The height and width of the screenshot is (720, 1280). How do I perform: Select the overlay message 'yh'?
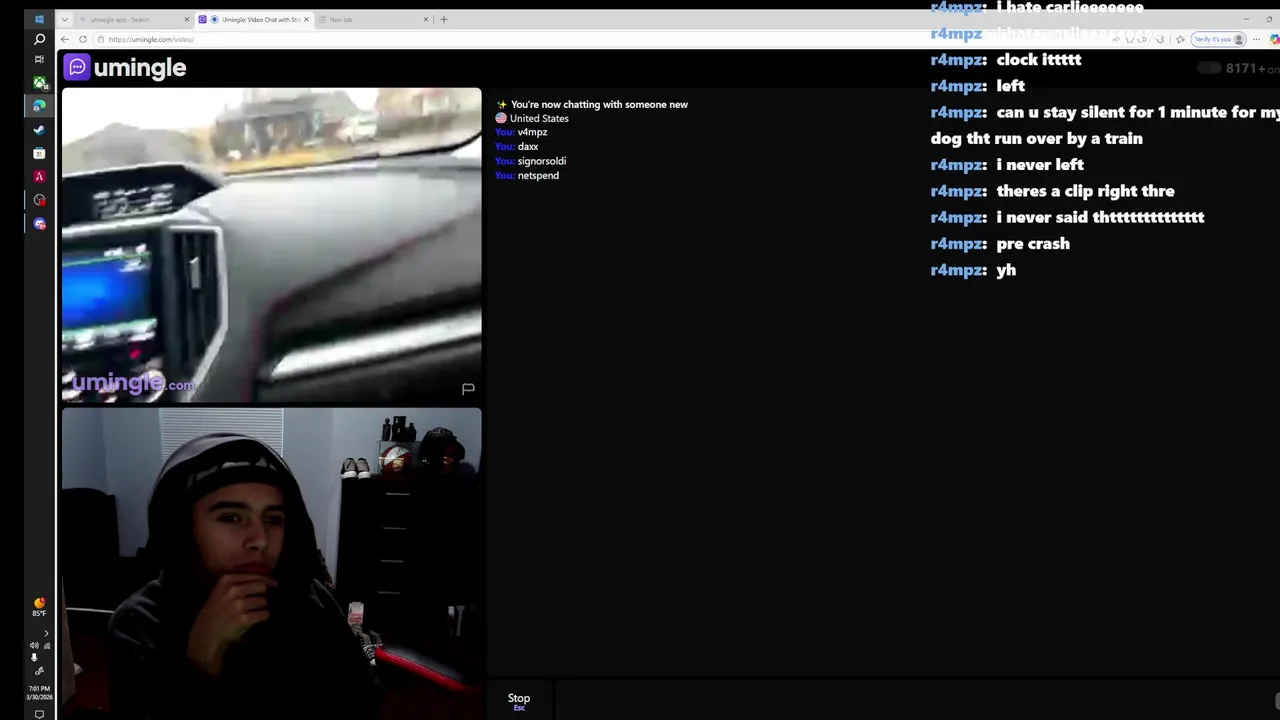pos(1006,270)
